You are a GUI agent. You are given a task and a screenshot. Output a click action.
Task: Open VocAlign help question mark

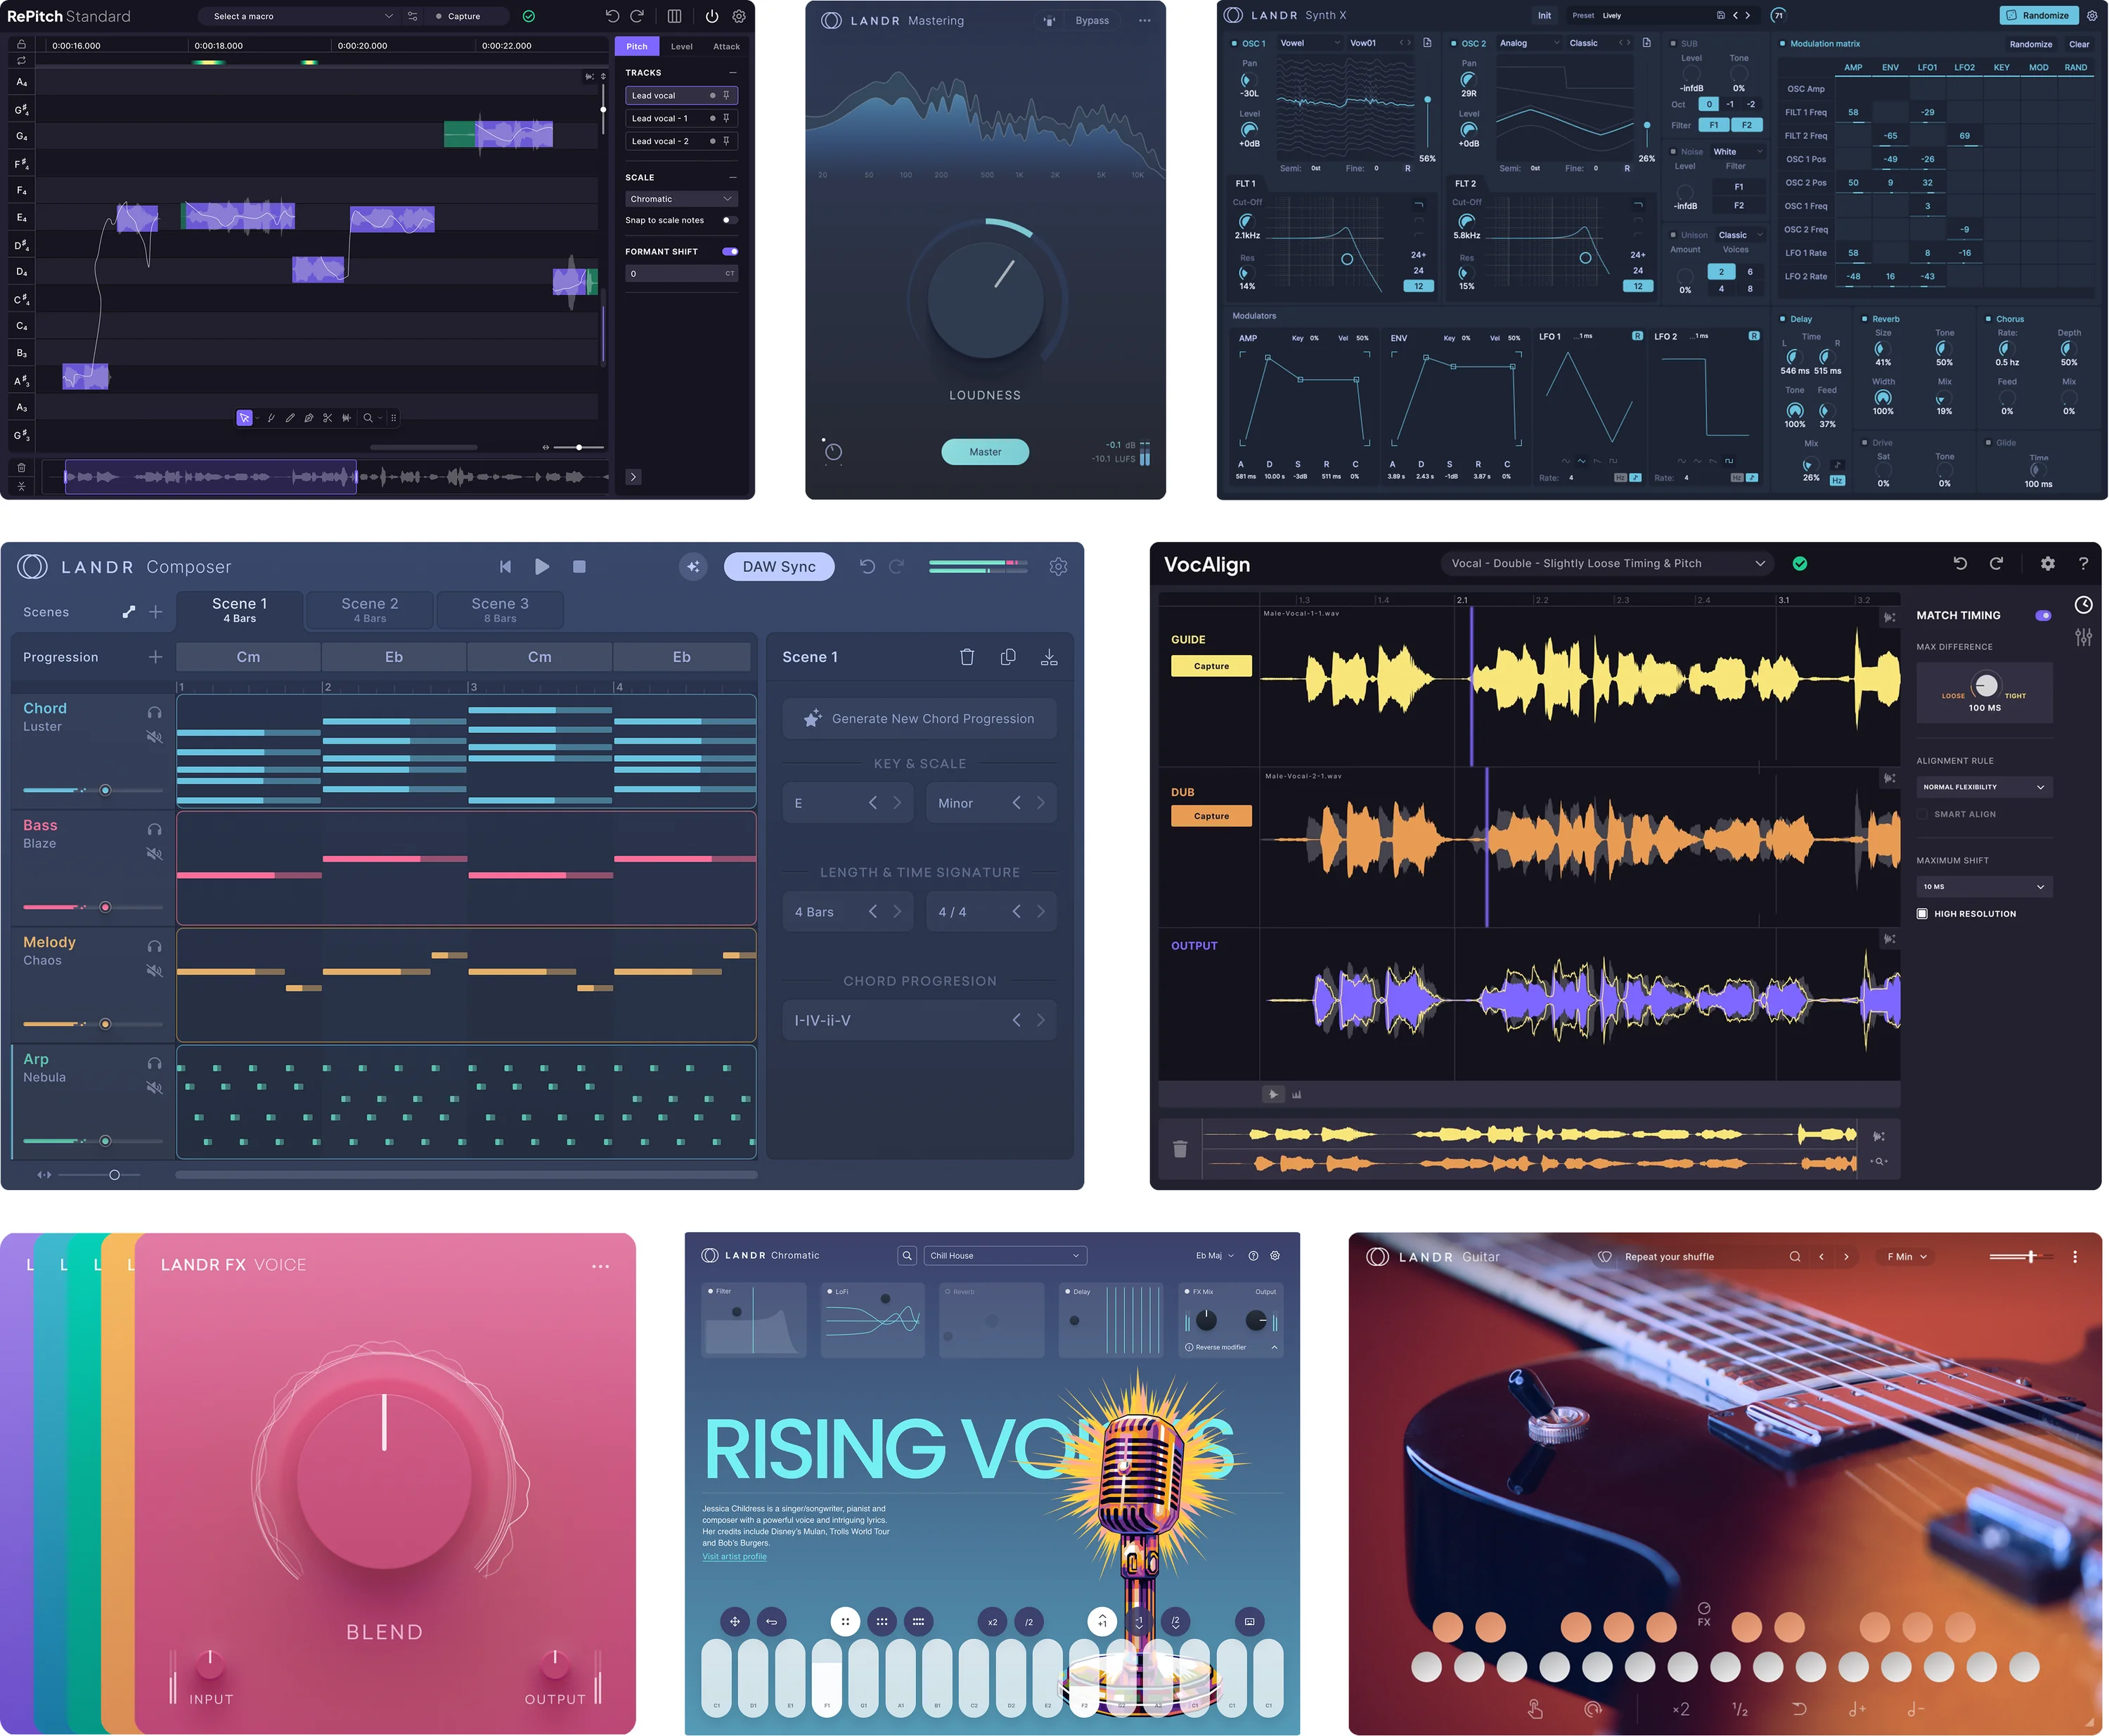pos(2083,564)
